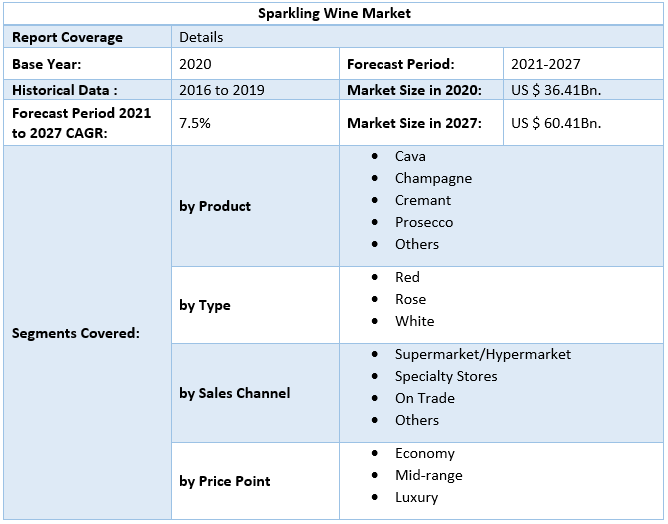Click the 7.5% CAGR value
Image resolution: width=668 pixels, height=524 pixels.
pos(195,123)
